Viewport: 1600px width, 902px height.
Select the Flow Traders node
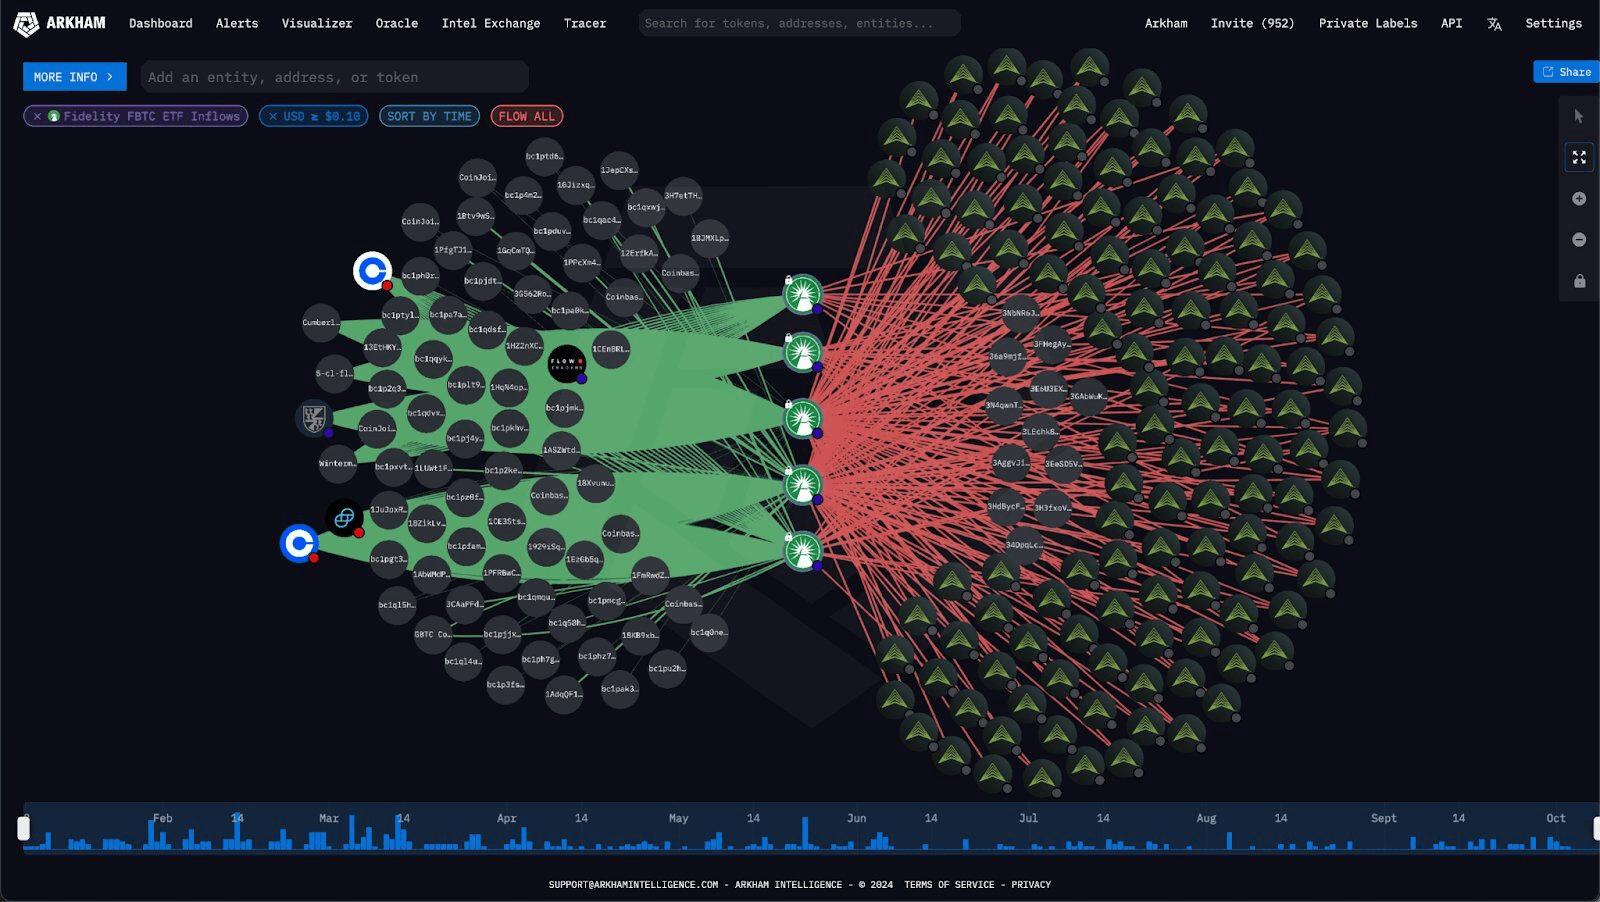point(567,364)
